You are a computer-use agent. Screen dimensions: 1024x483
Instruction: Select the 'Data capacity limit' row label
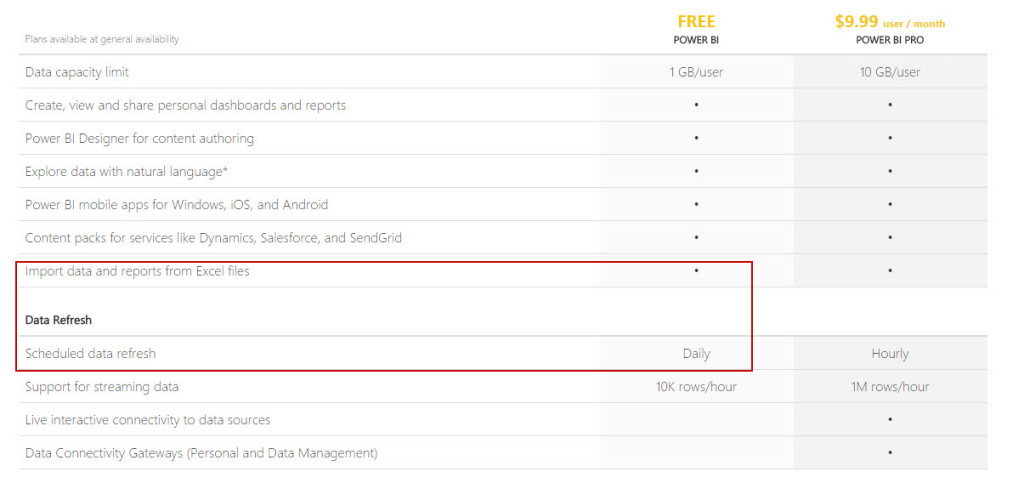[x=77, y=72]
